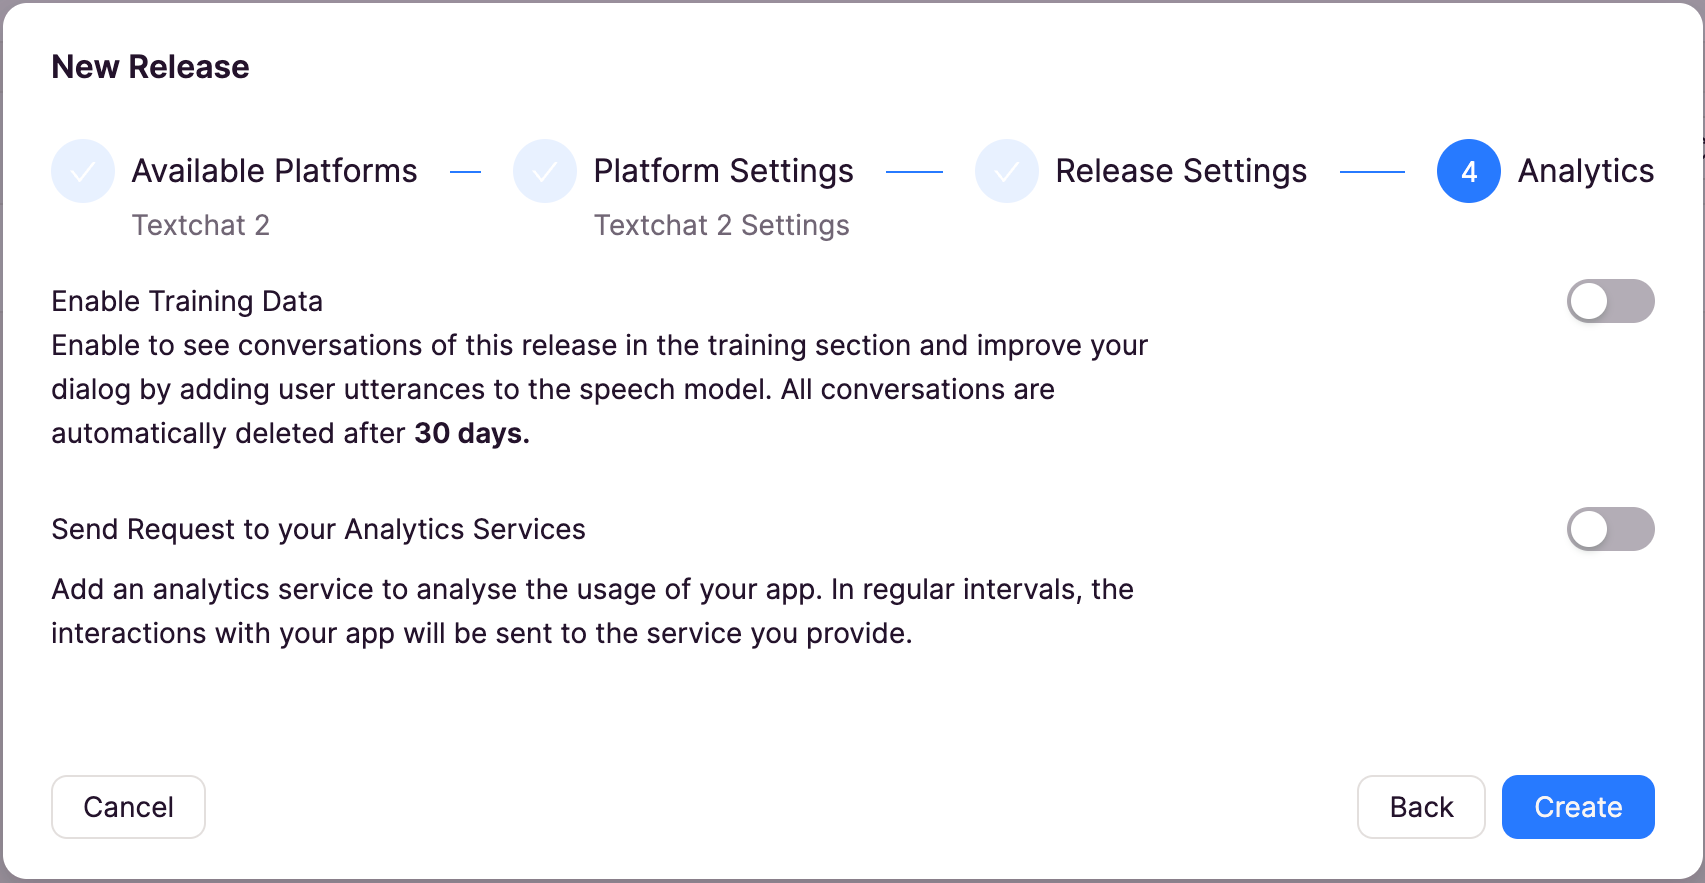Click the analytics service description paragraph
Screen dimensions: 1705x883
point(592,611)
